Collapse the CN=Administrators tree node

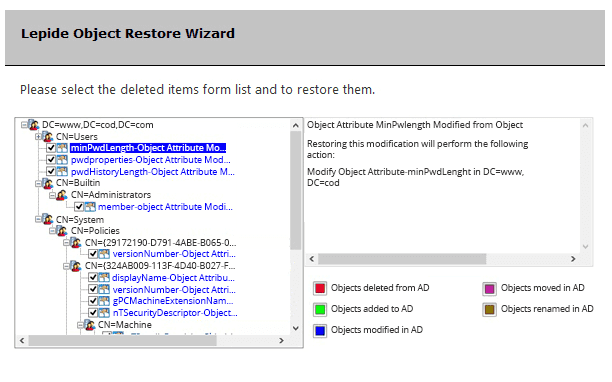[52, 195]
